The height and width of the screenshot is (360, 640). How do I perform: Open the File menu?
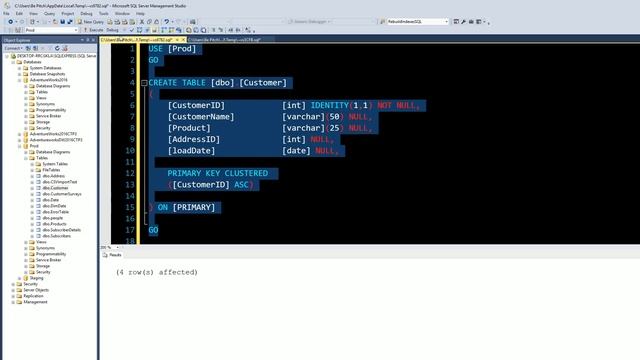pos(7,13)
